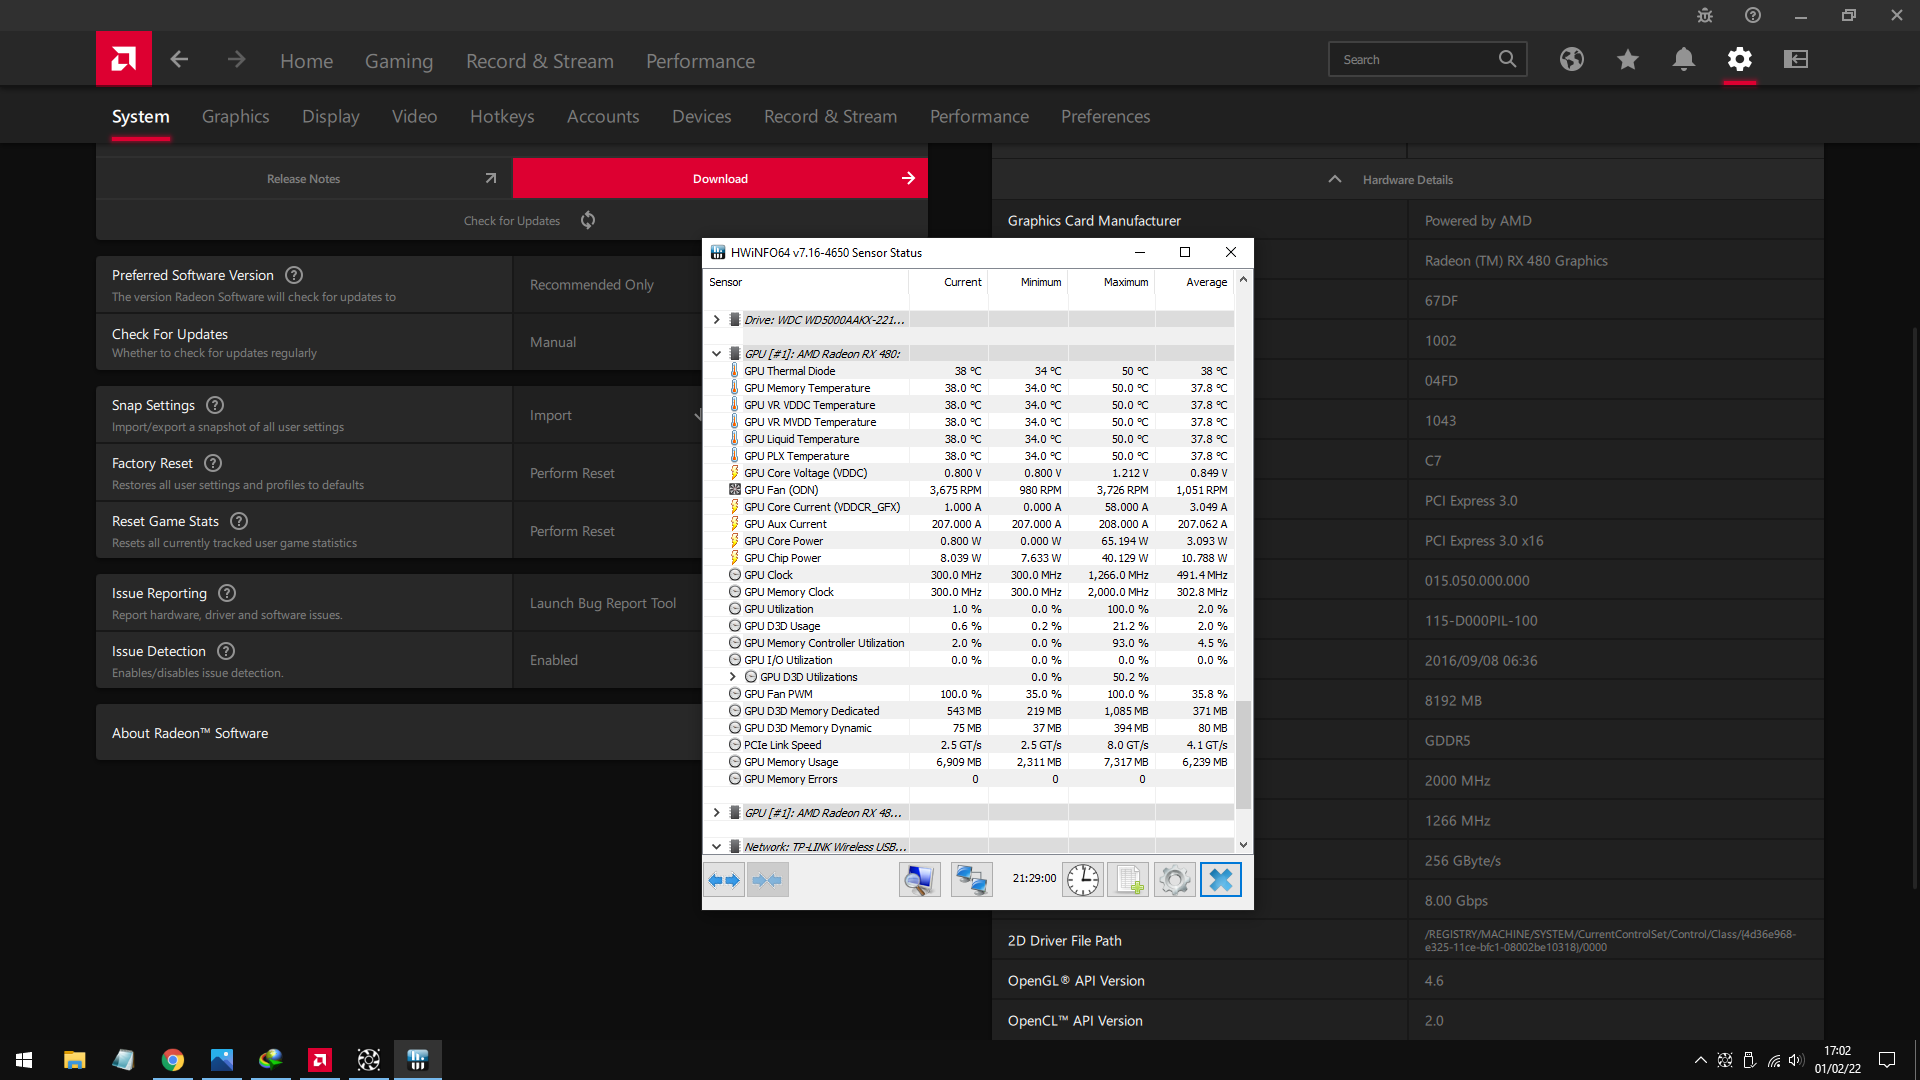1920x1080 pixels.
Task: Open notifications bell icon
Action: [x=1684, y=59]
